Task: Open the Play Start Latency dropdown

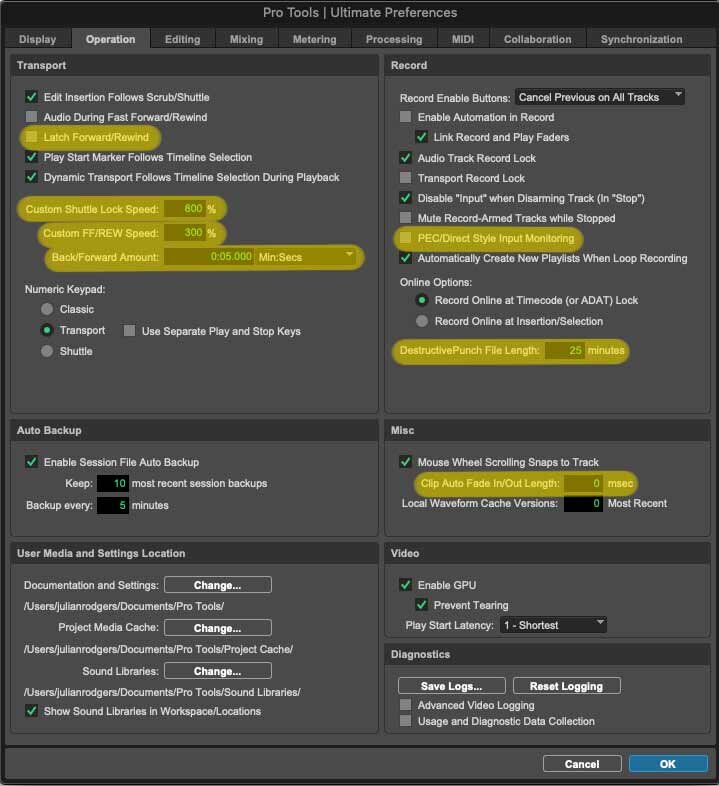Action: pos(553,625)
